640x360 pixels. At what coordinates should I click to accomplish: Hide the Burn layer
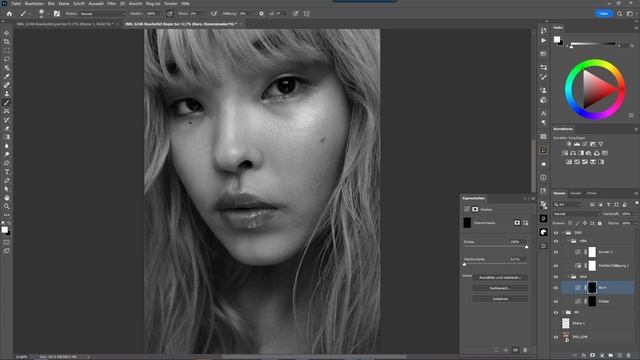556,287
